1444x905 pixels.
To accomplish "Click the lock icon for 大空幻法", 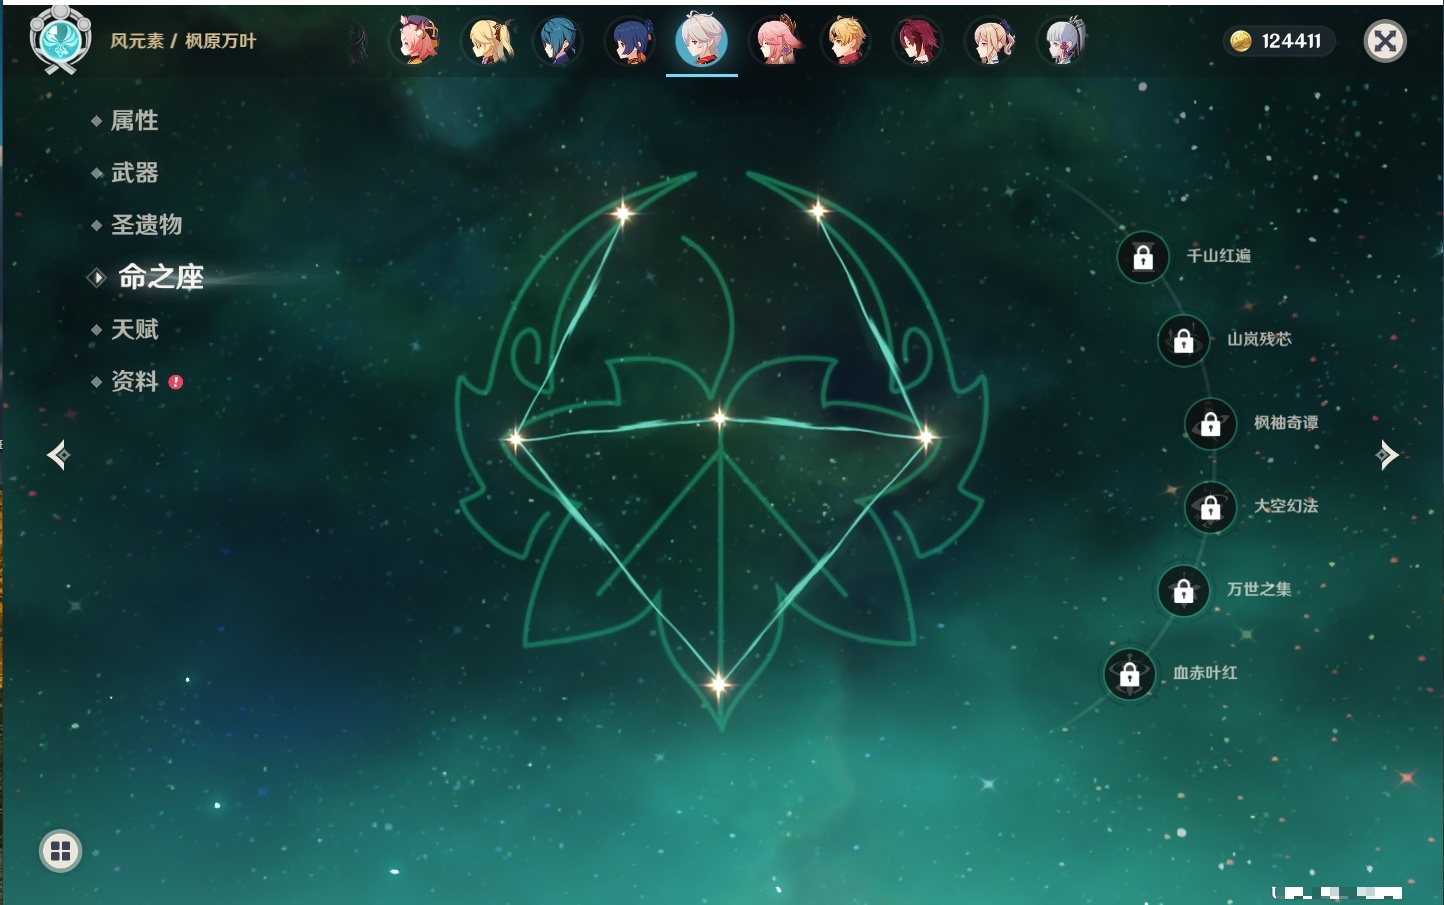I will 1210,507.
